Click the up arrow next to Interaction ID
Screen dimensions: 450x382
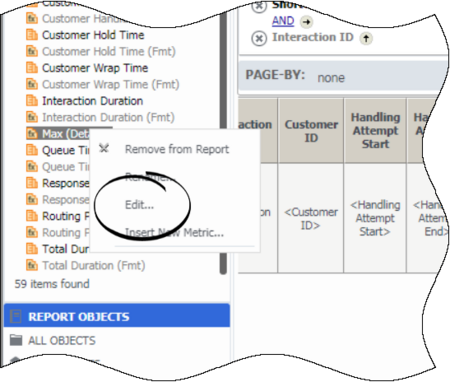click(366, 38)
